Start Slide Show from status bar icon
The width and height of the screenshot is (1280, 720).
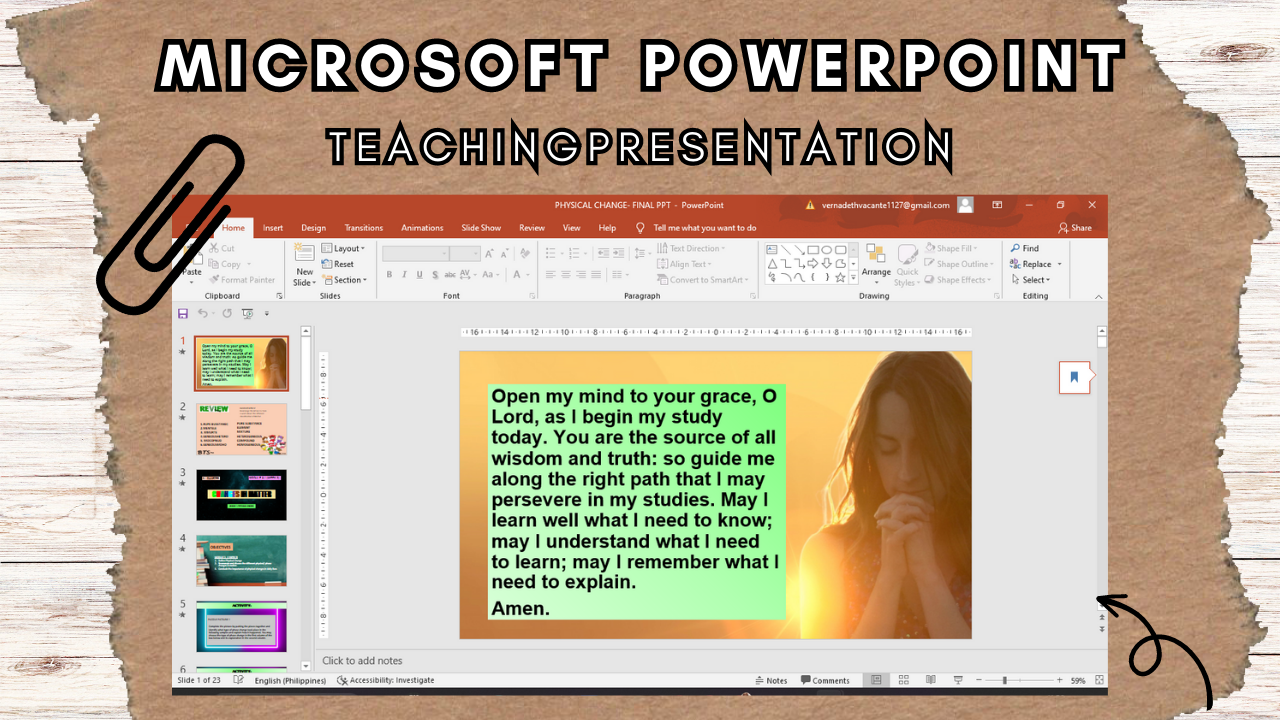958,680
